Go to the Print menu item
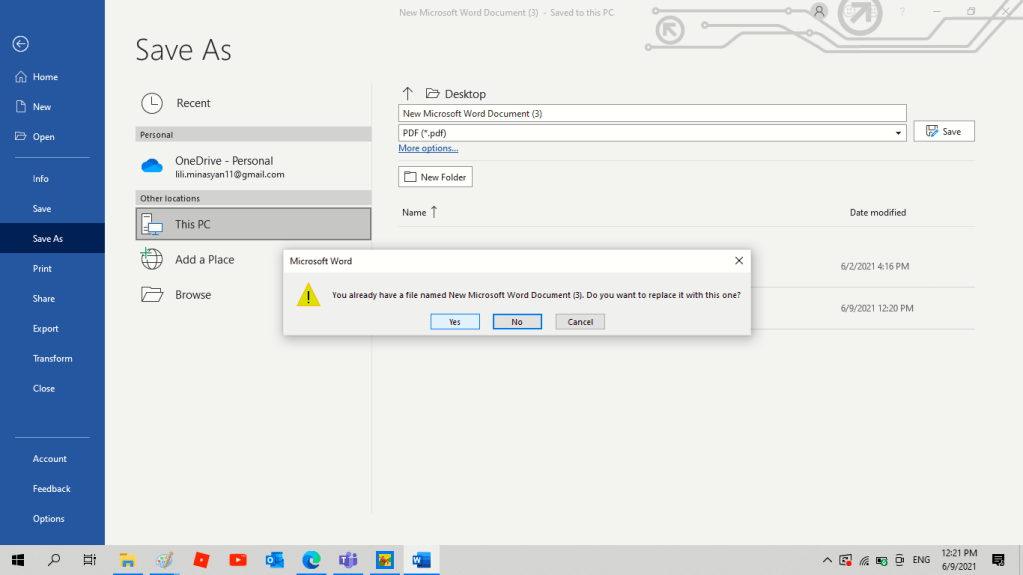 tap(42, 269)
